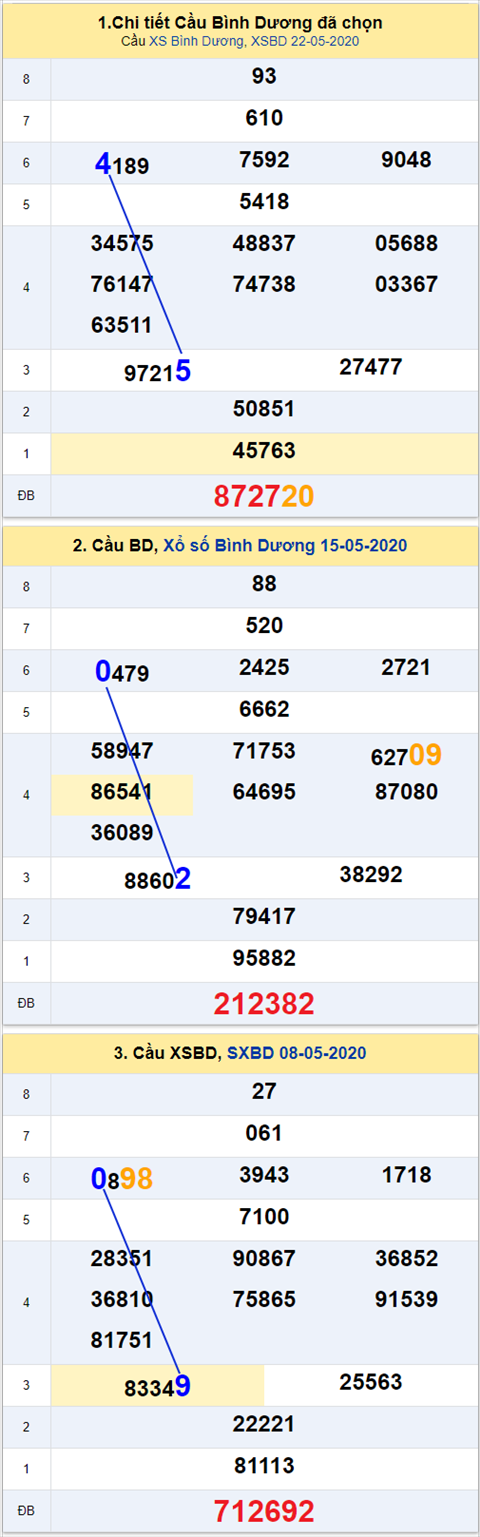Click the number 36089

pyautogui.click(x=122, y=833)
